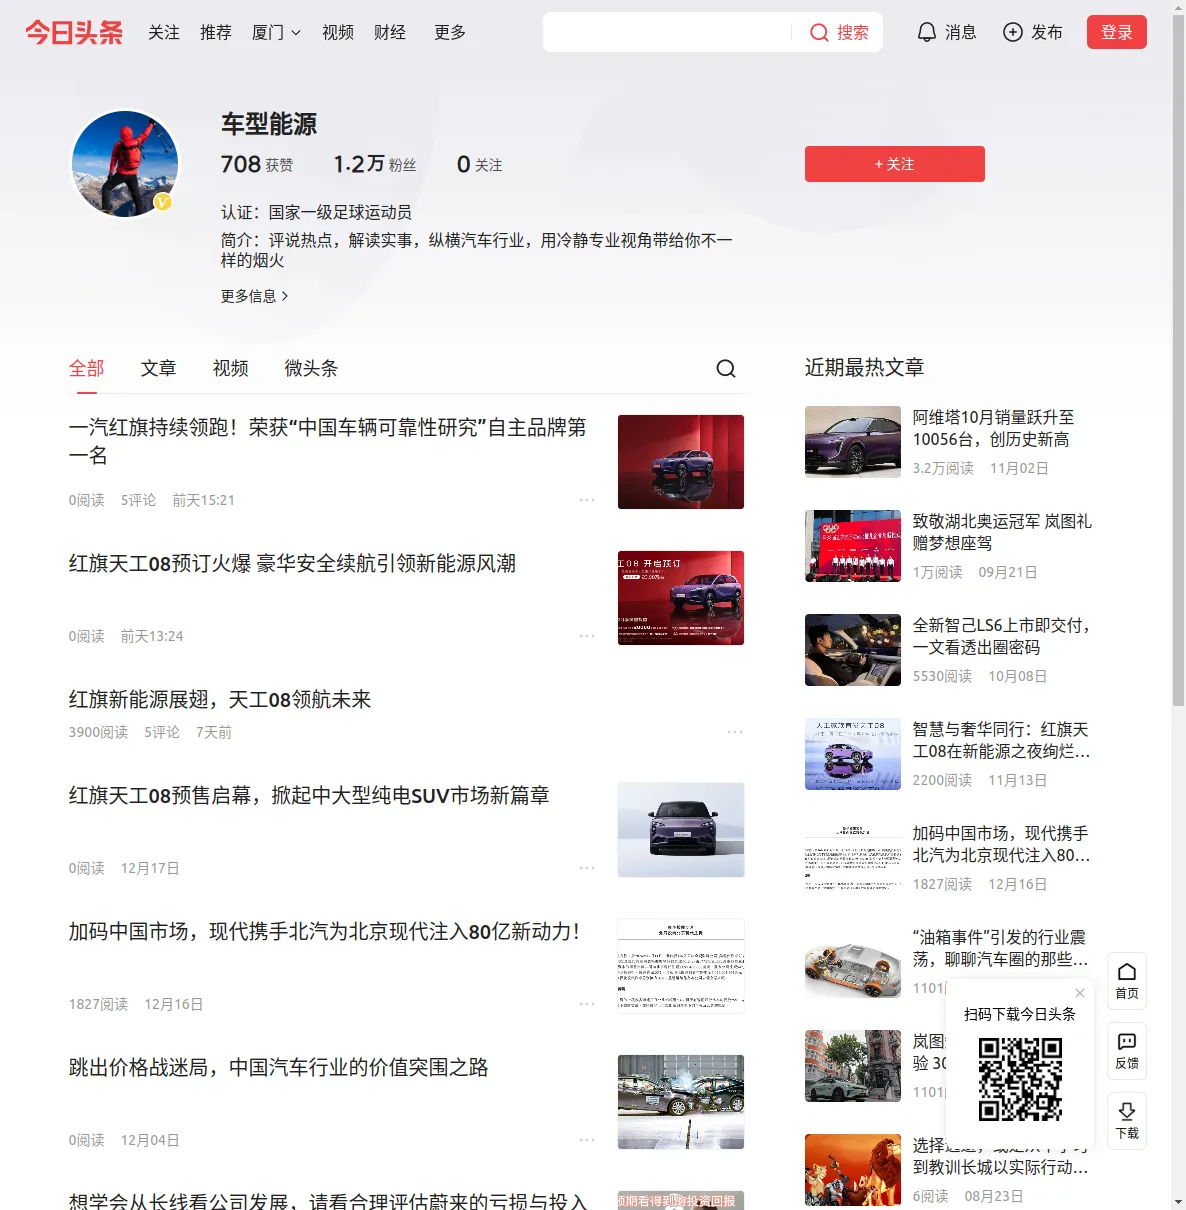Click thumbnail of 红旗天工08预订火爆 article
Screen dimensions: 1186x1210
681,598
